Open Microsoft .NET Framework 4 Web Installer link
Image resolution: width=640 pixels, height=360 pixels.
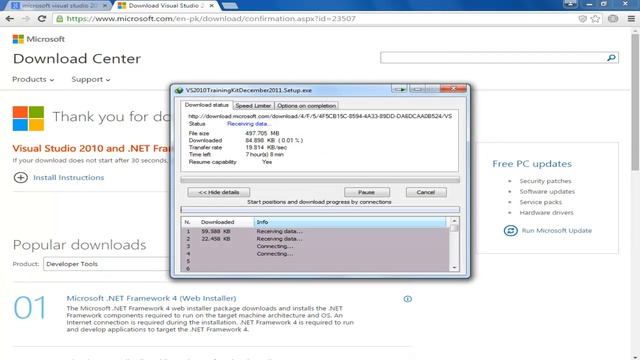151,298
